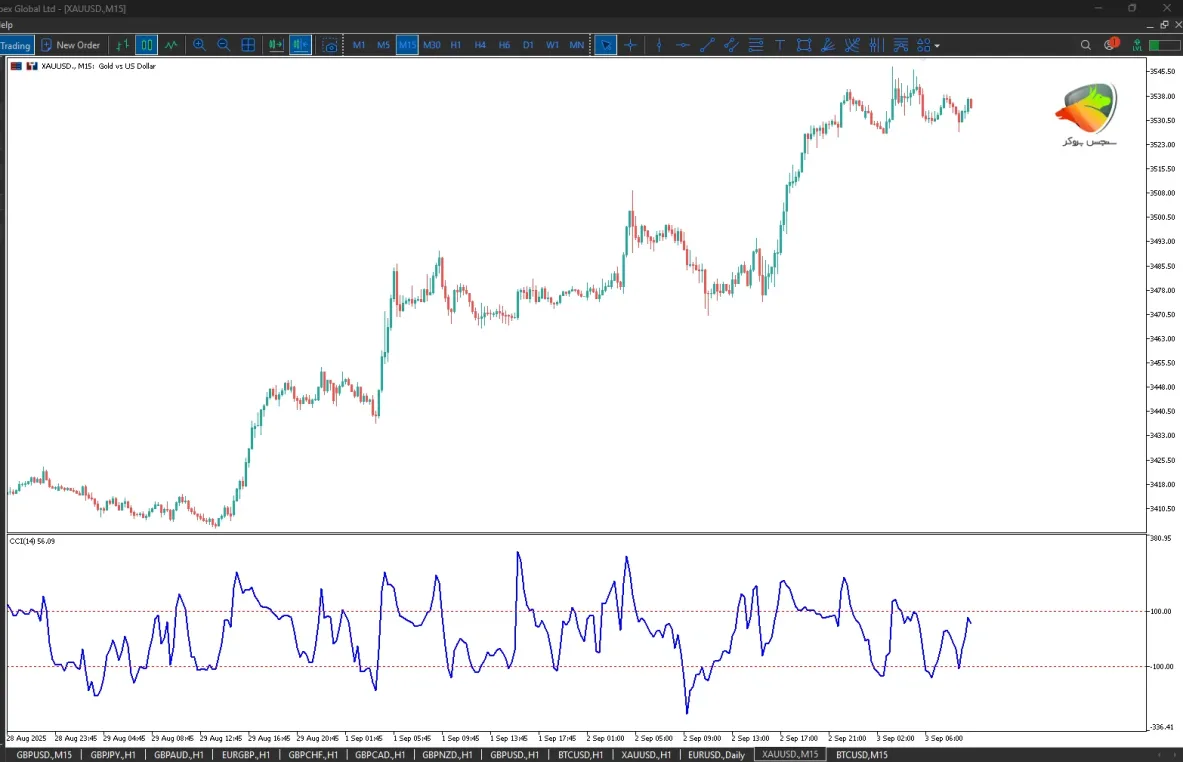Screen dimensions: 1183x762
Task: Switch to XAUUSD.,H1 chart tab
Action: click(646, 754)
